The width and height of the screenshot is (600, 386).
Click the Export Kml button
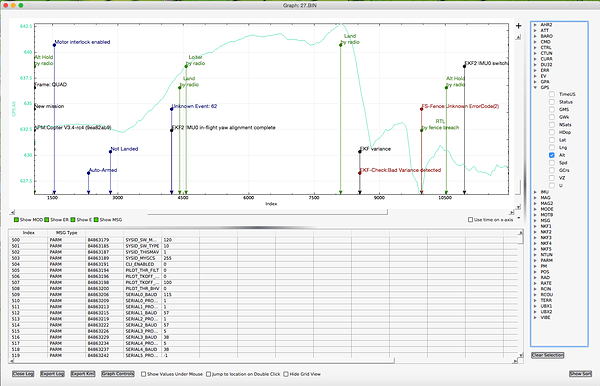(83, 374)
